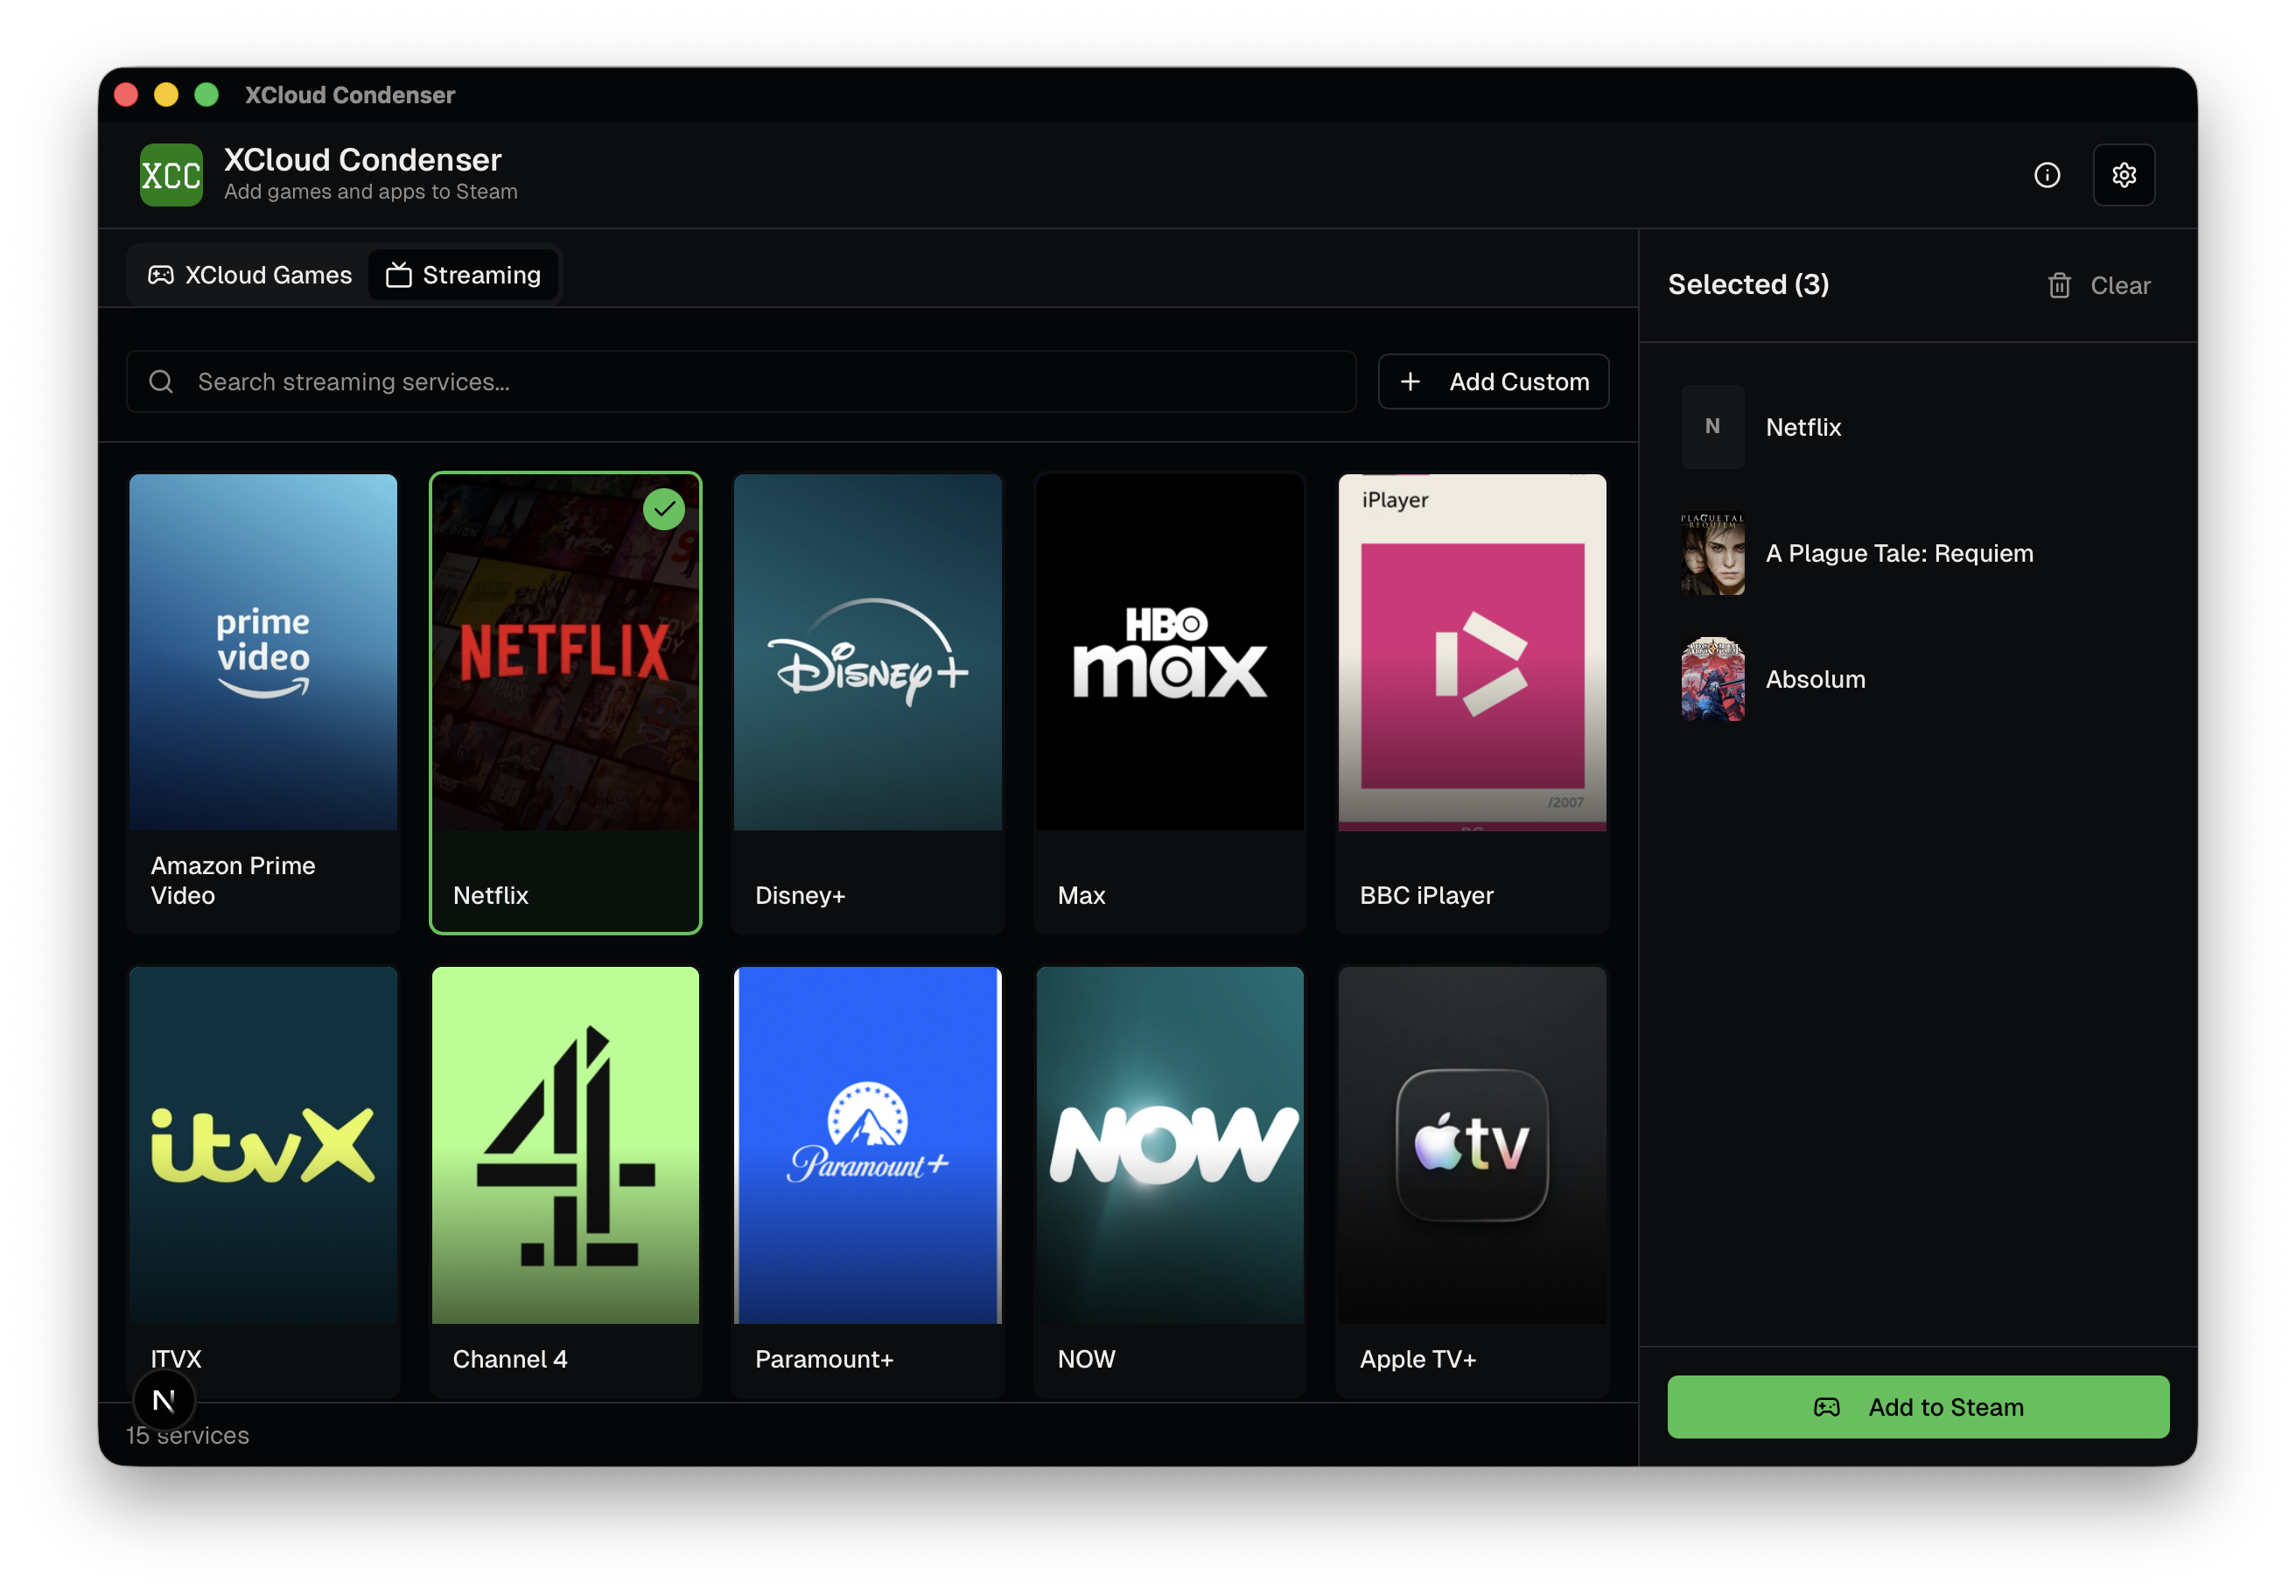Click the Netflix poster artwork

pos(565,652)
